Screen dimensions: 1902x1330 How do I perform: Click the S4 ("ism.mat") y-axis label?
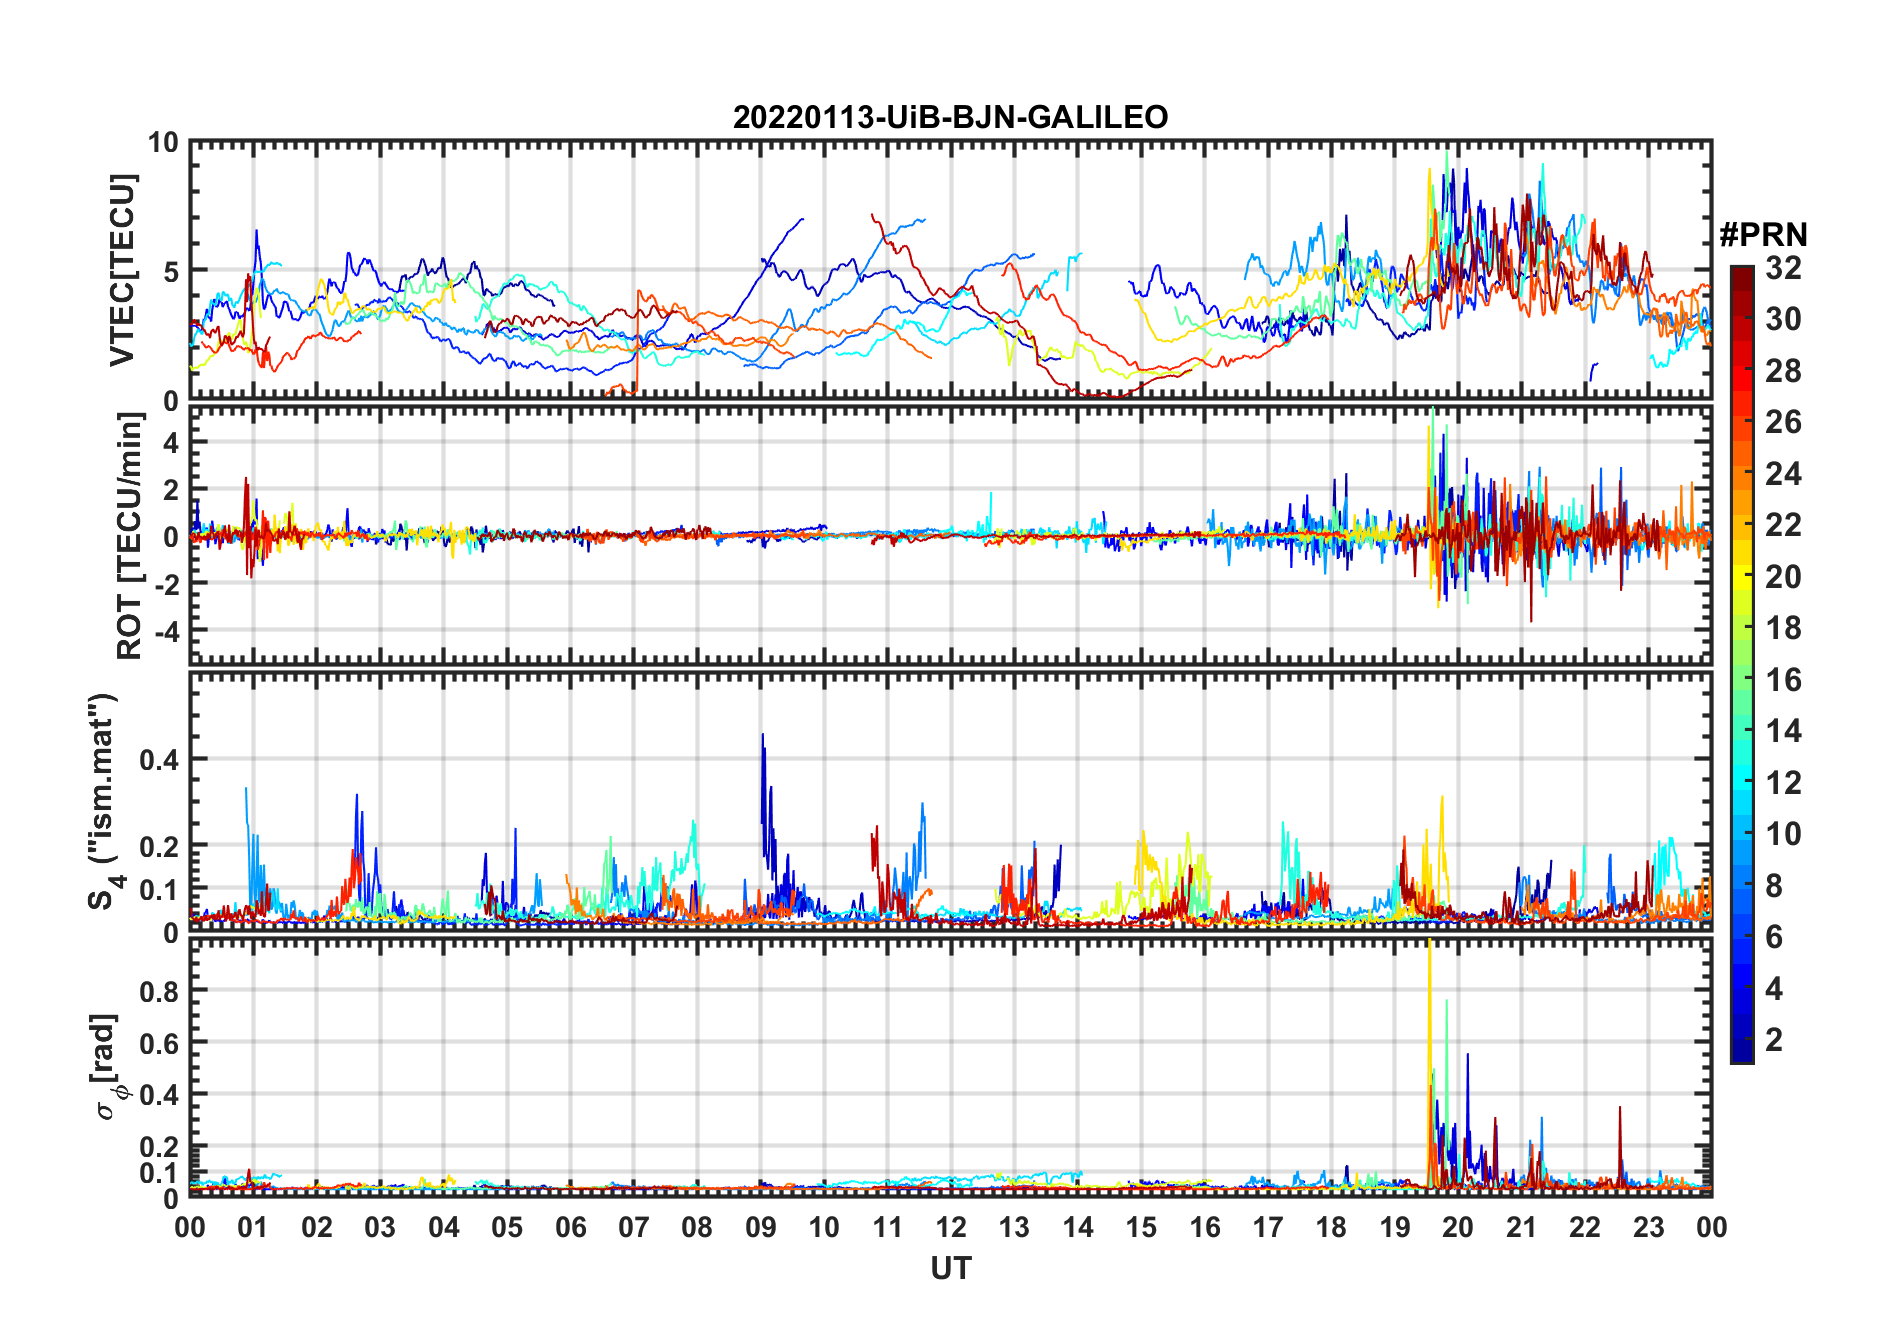pos(105,800)
